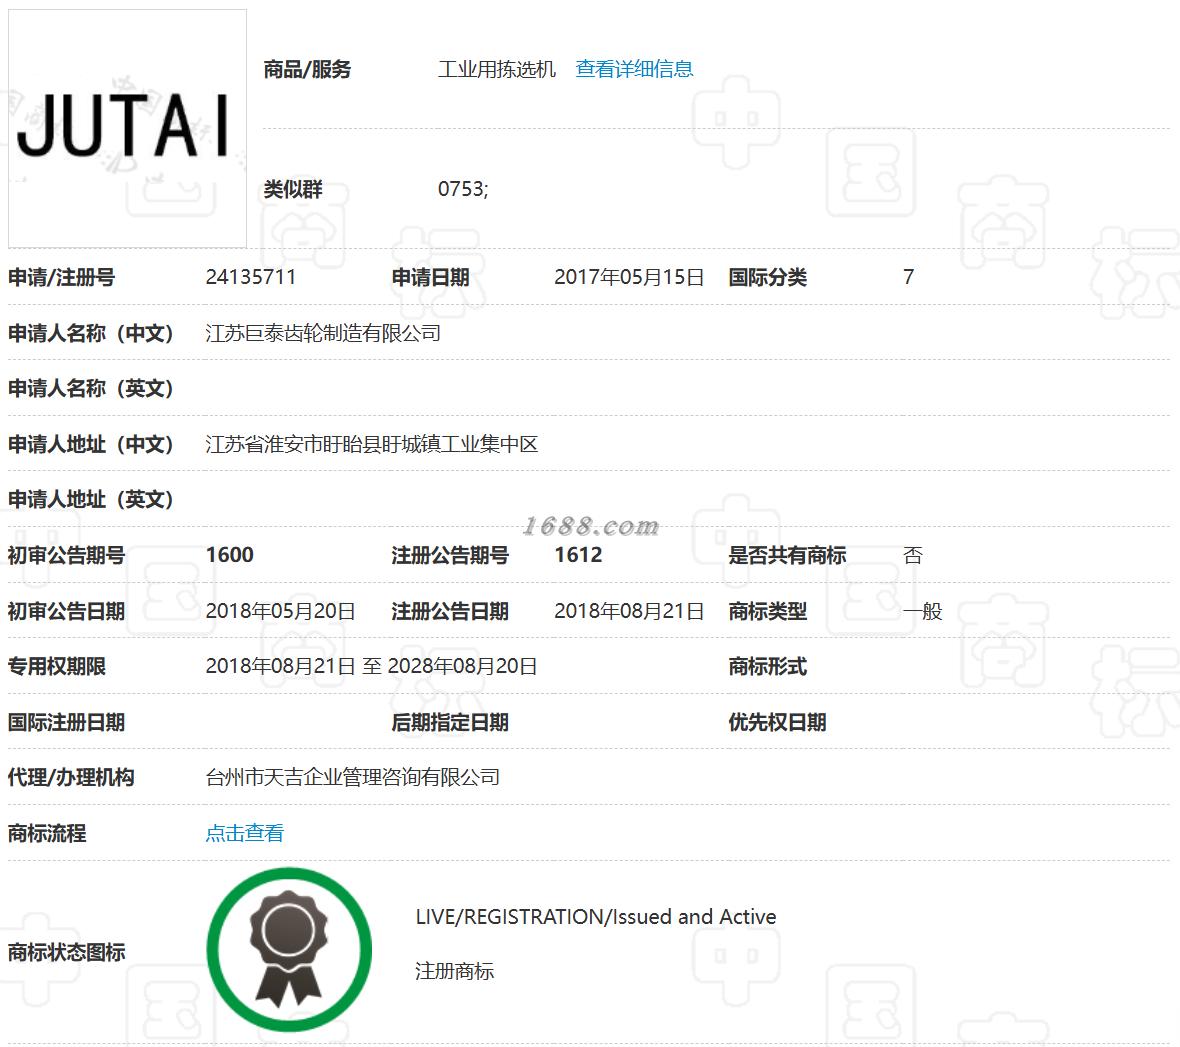
Task: Click the 申请日期 label
Action: click(x=430, y=277)
